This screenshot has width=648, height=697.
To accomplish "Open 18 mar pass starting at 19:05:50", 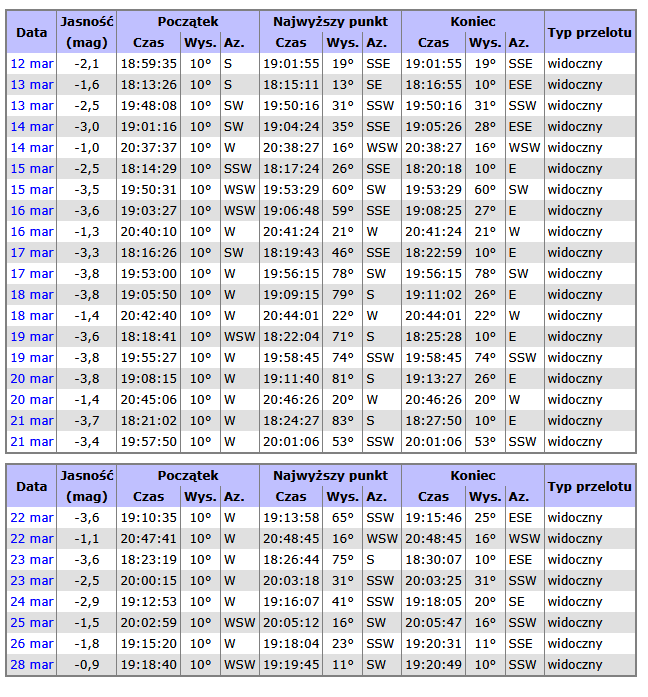I will 32,294.
